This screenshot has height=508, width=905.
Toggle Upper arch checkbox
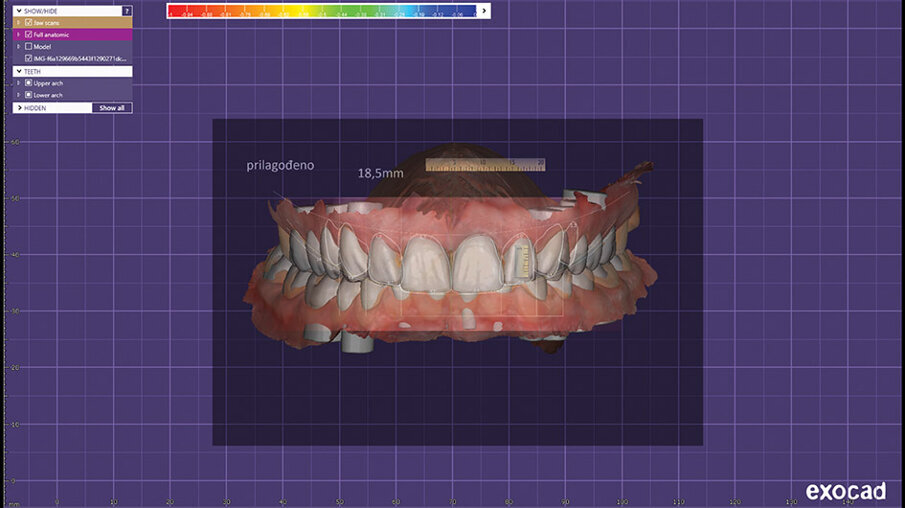28,83
